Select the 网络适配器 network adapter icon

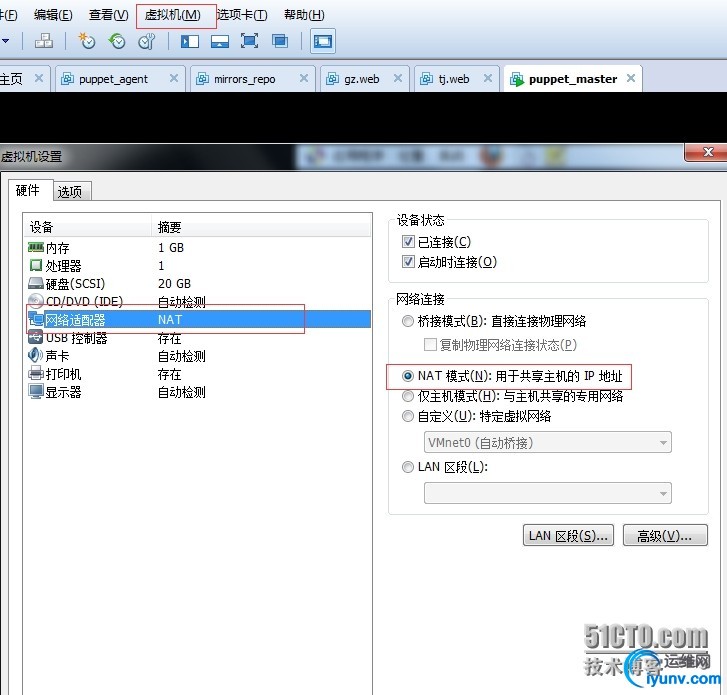click(36, 319)
